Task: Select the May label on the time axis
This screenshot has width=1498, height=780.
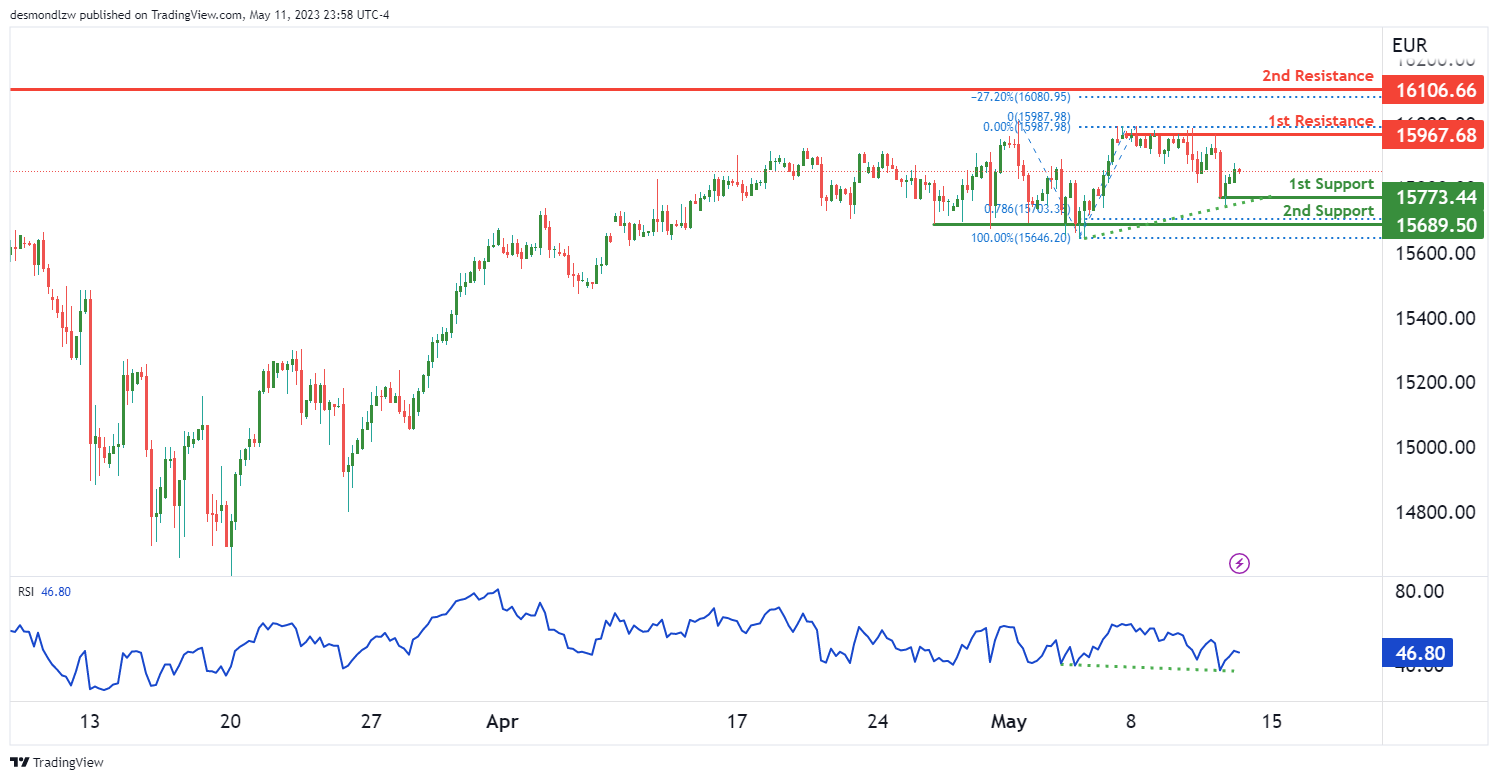Action: [1007, 722]
